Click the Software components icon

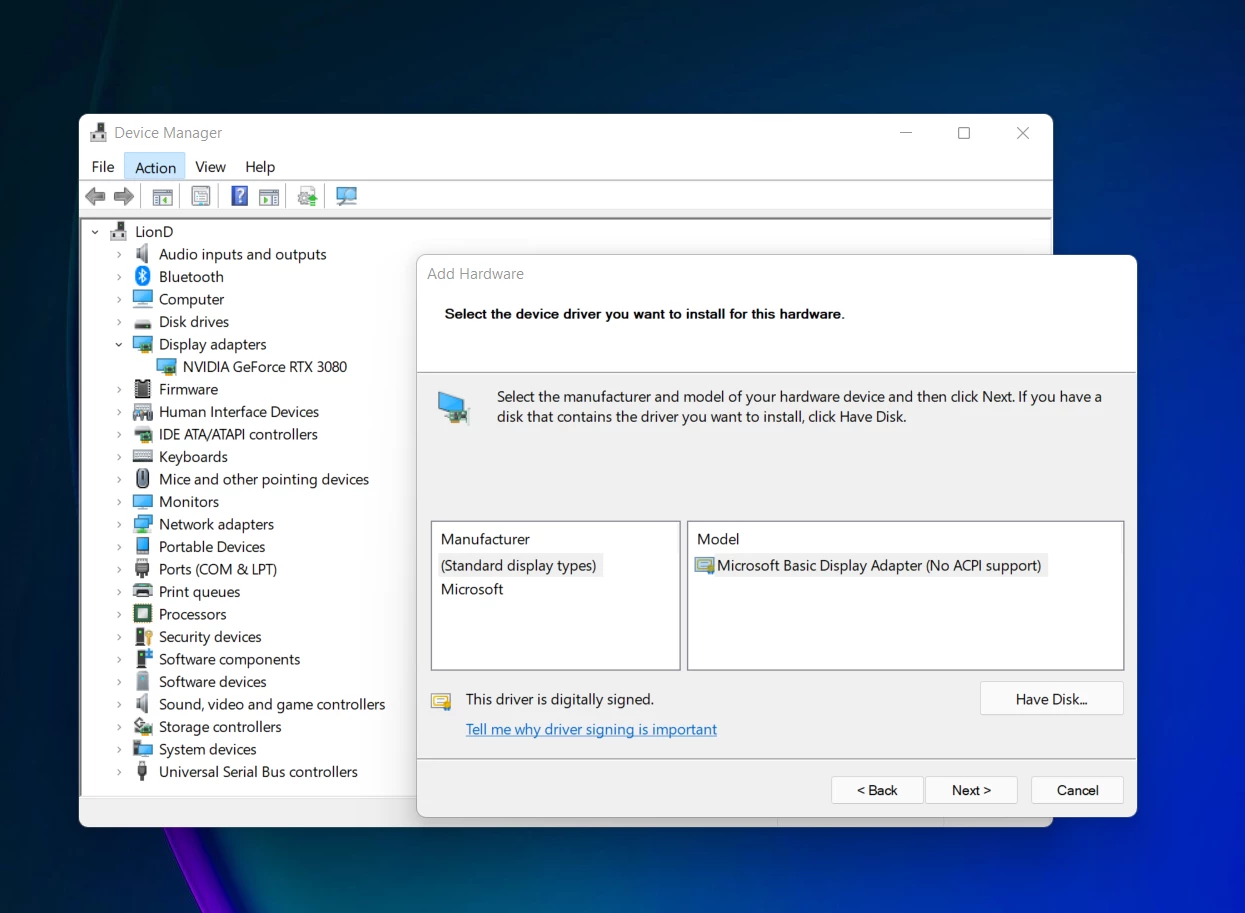tap(143, 659)
